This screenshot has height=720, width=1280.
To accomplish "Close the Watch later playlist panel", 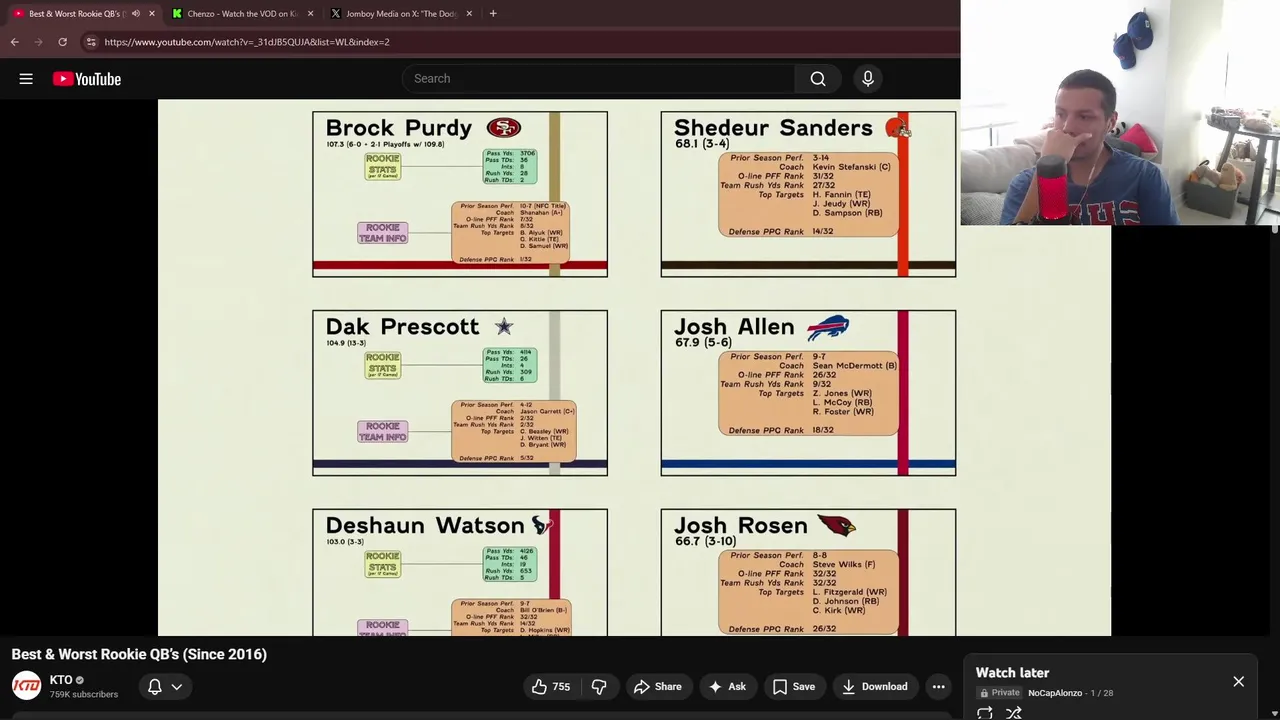I will pos(1238,682).
